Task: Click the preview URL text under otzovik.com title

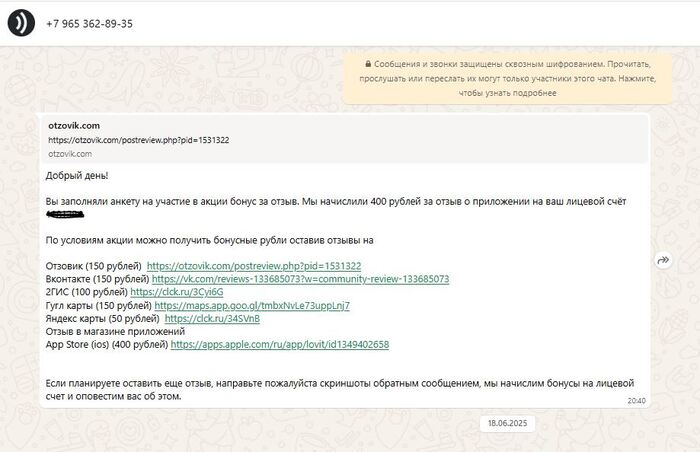Action: click(139, 140)
